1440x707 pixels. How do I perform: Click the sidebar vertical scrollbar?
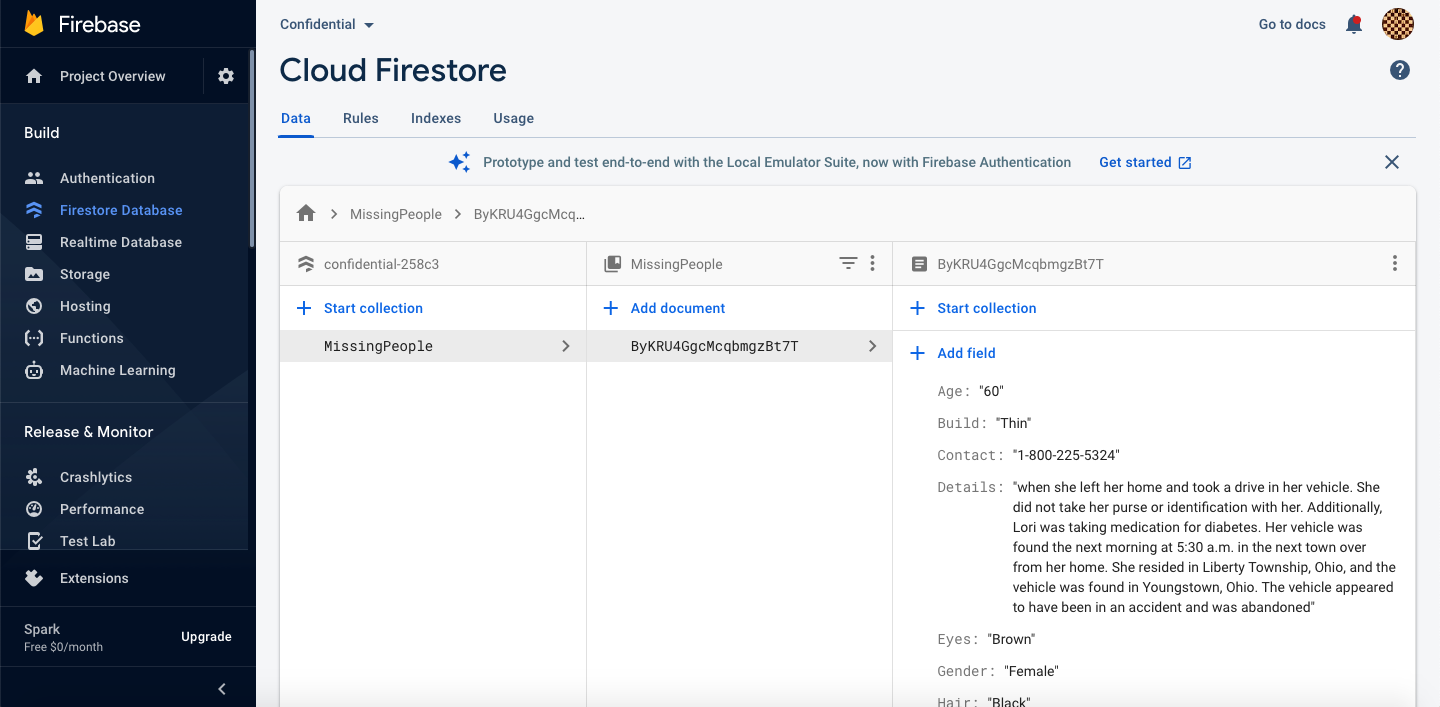pos(252,150)
